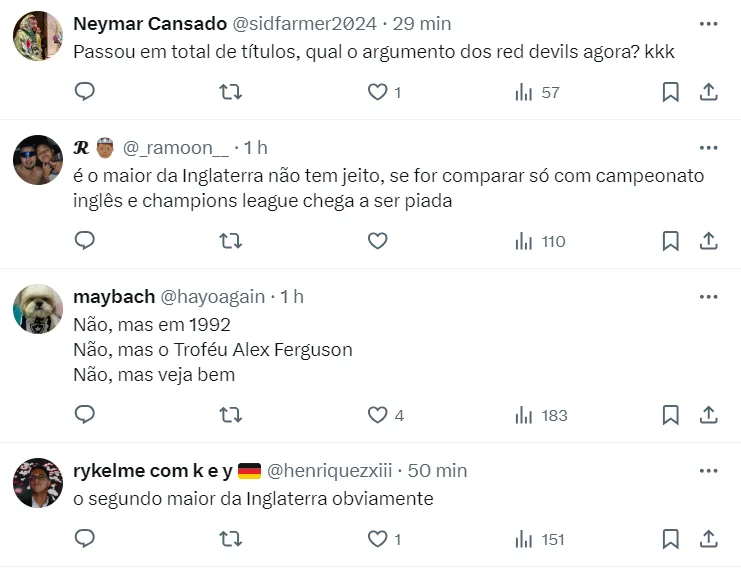Screen dimensions: 741x573
Task: Like maybach's tweet with 4 likes
Action: click(378, 415)
